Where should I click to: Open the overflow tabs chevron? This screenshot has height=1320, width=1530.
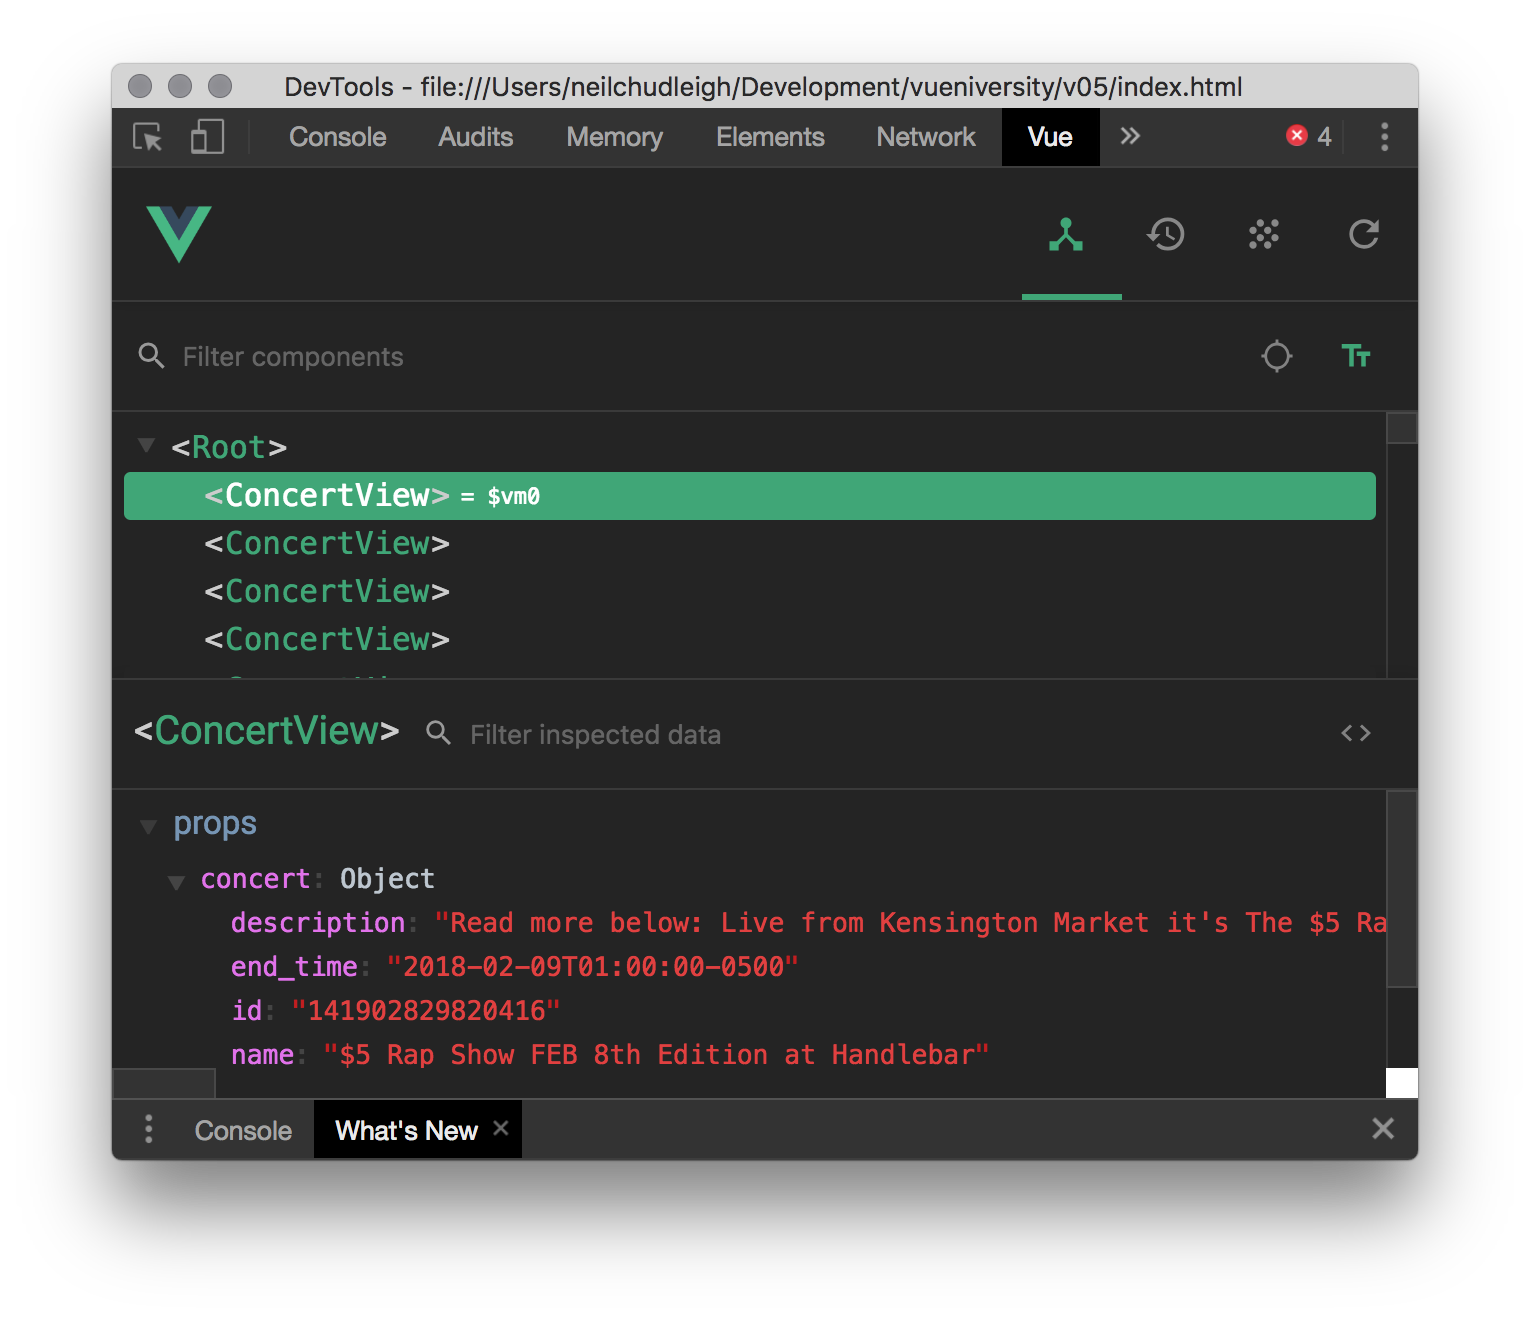coord(1130,137)
